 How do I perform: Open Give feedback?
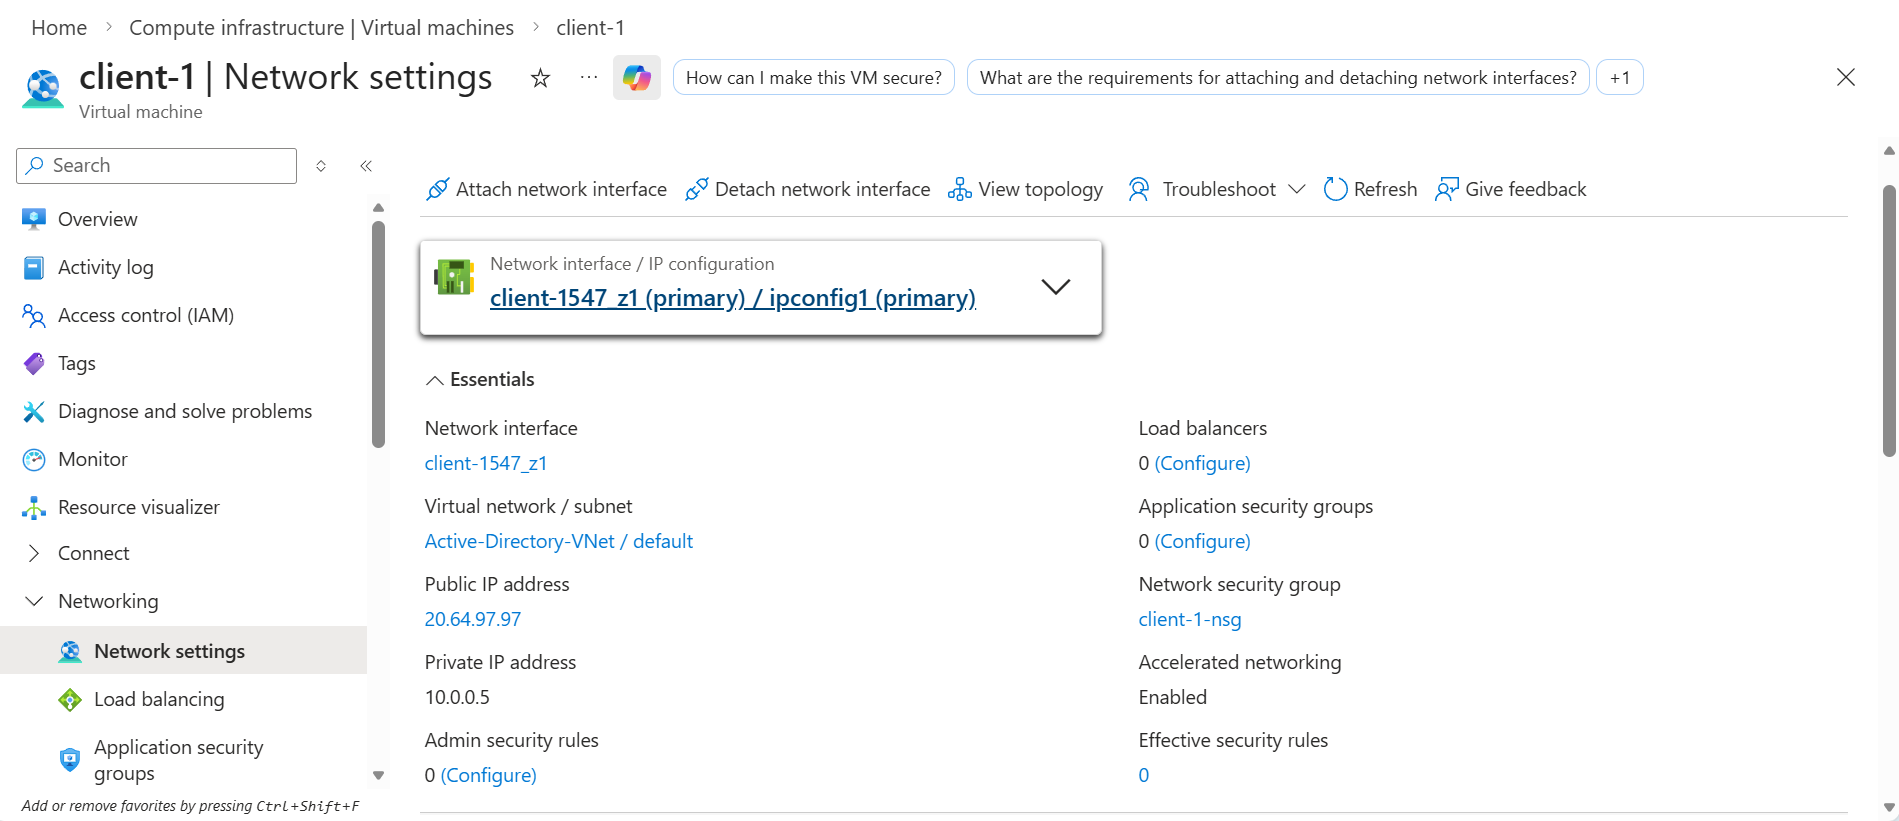1511,189
